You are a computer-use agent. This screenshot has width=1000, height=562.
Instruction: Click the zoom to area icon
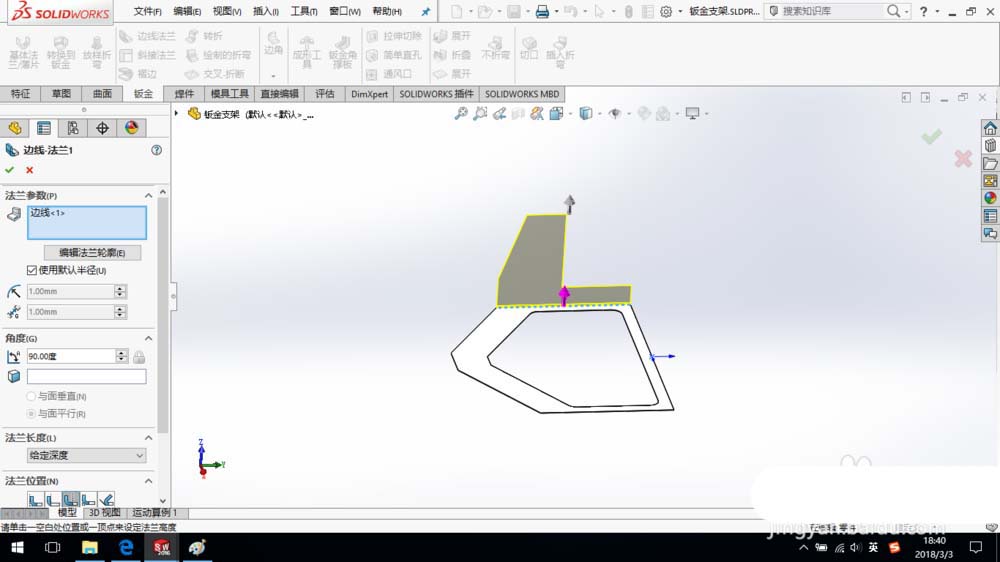pos(480,114)
